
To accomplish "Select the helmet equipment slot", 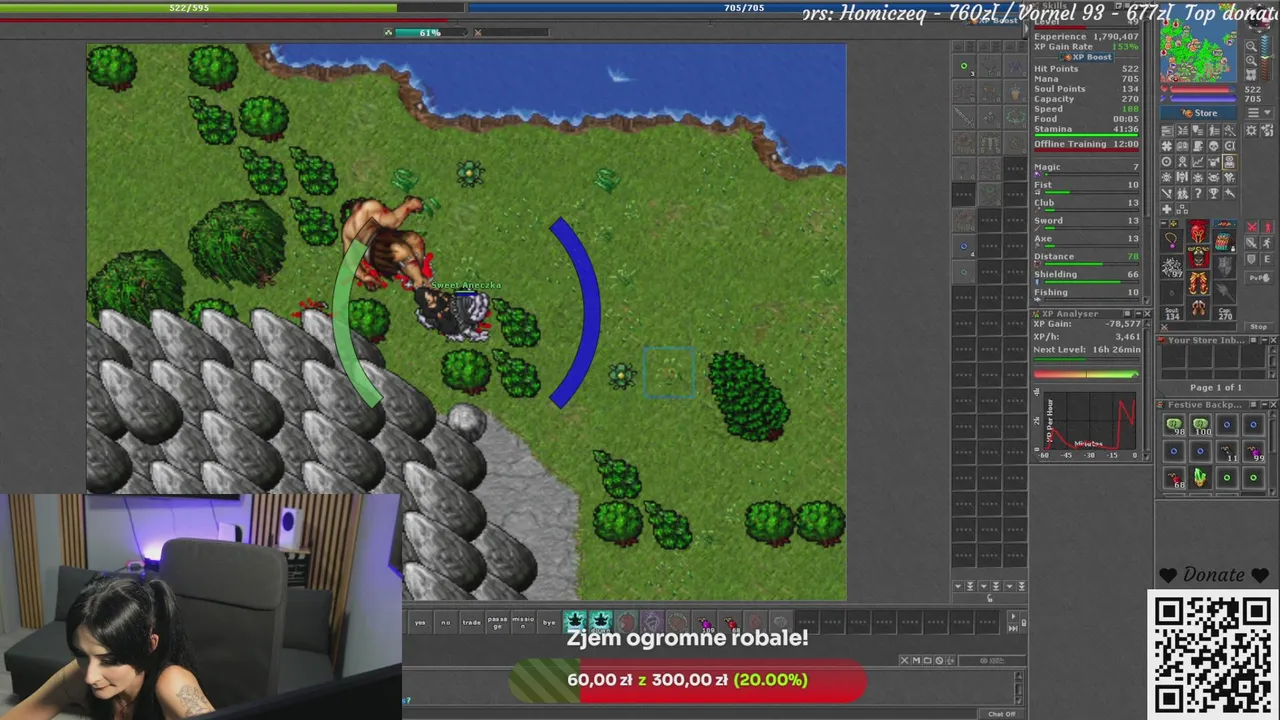I will click(x=1198, y=231).
